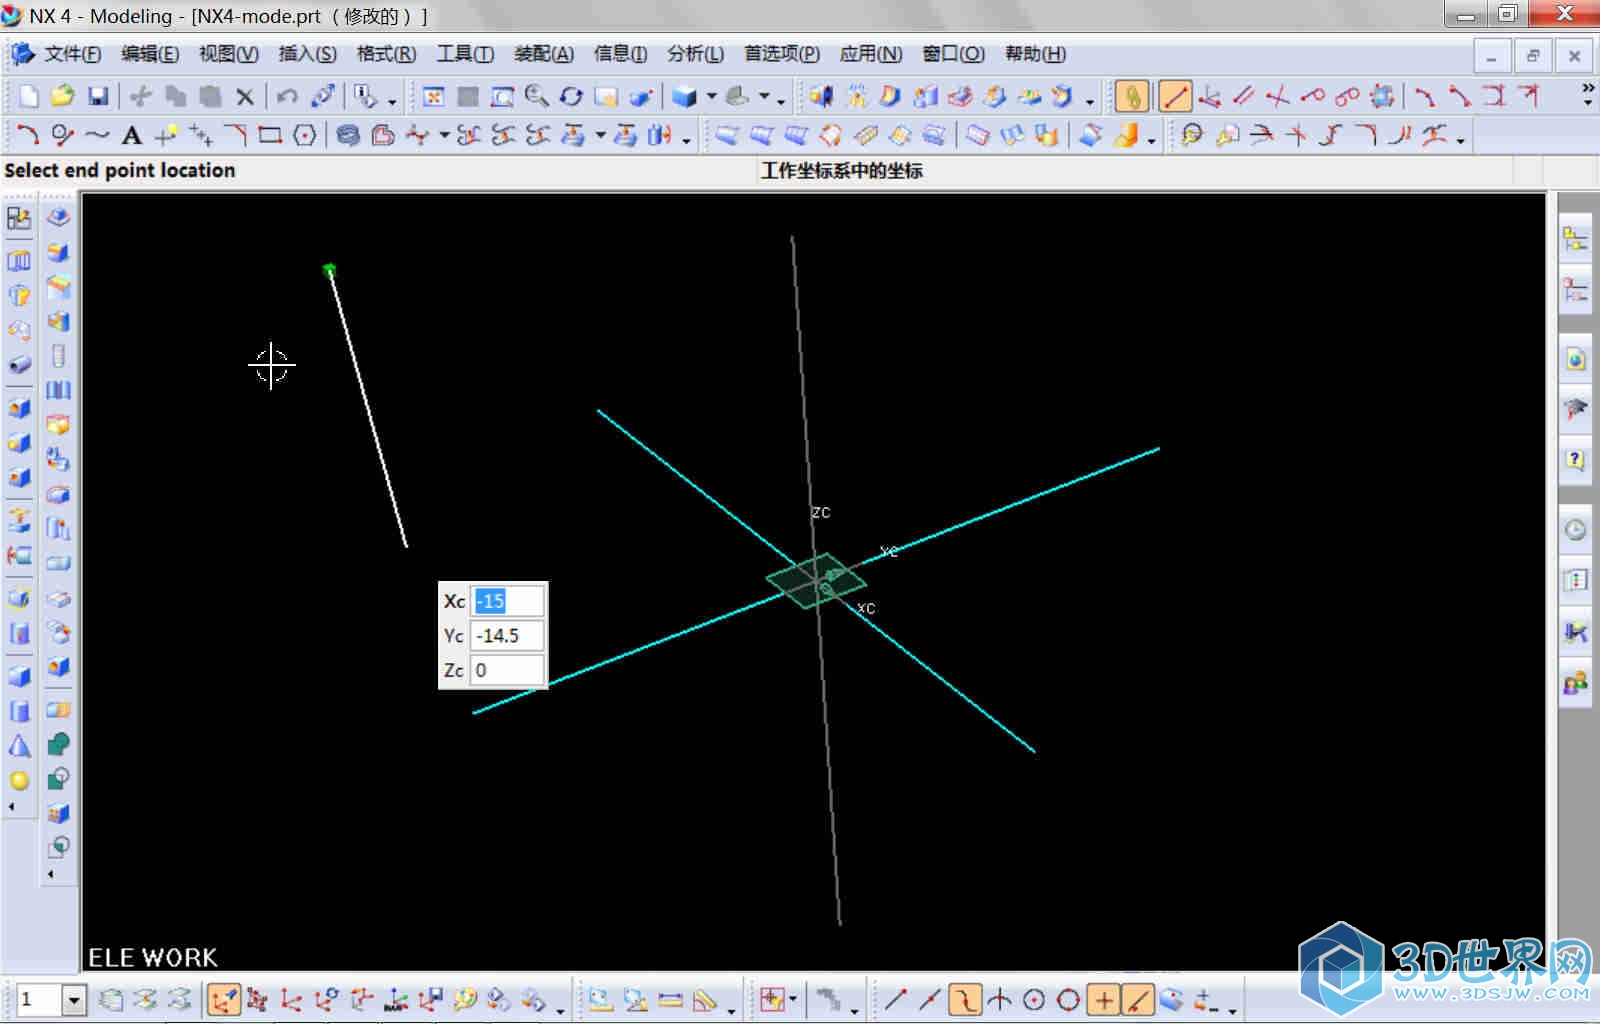Open the 文件(F) menu
The height and width of the screenshot is (1024, 1600).
click(72, 54)
